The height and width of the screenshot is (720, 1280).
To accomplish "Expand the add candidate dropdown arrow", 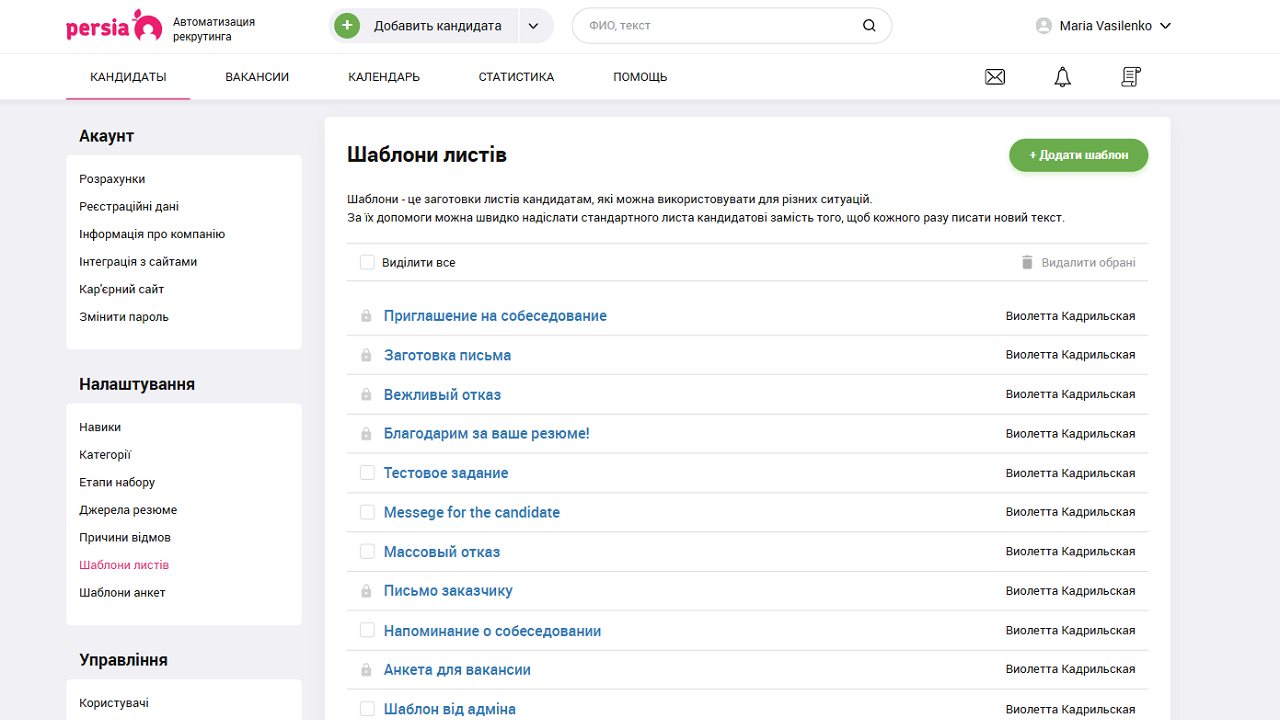I will [x=534, y=26].
